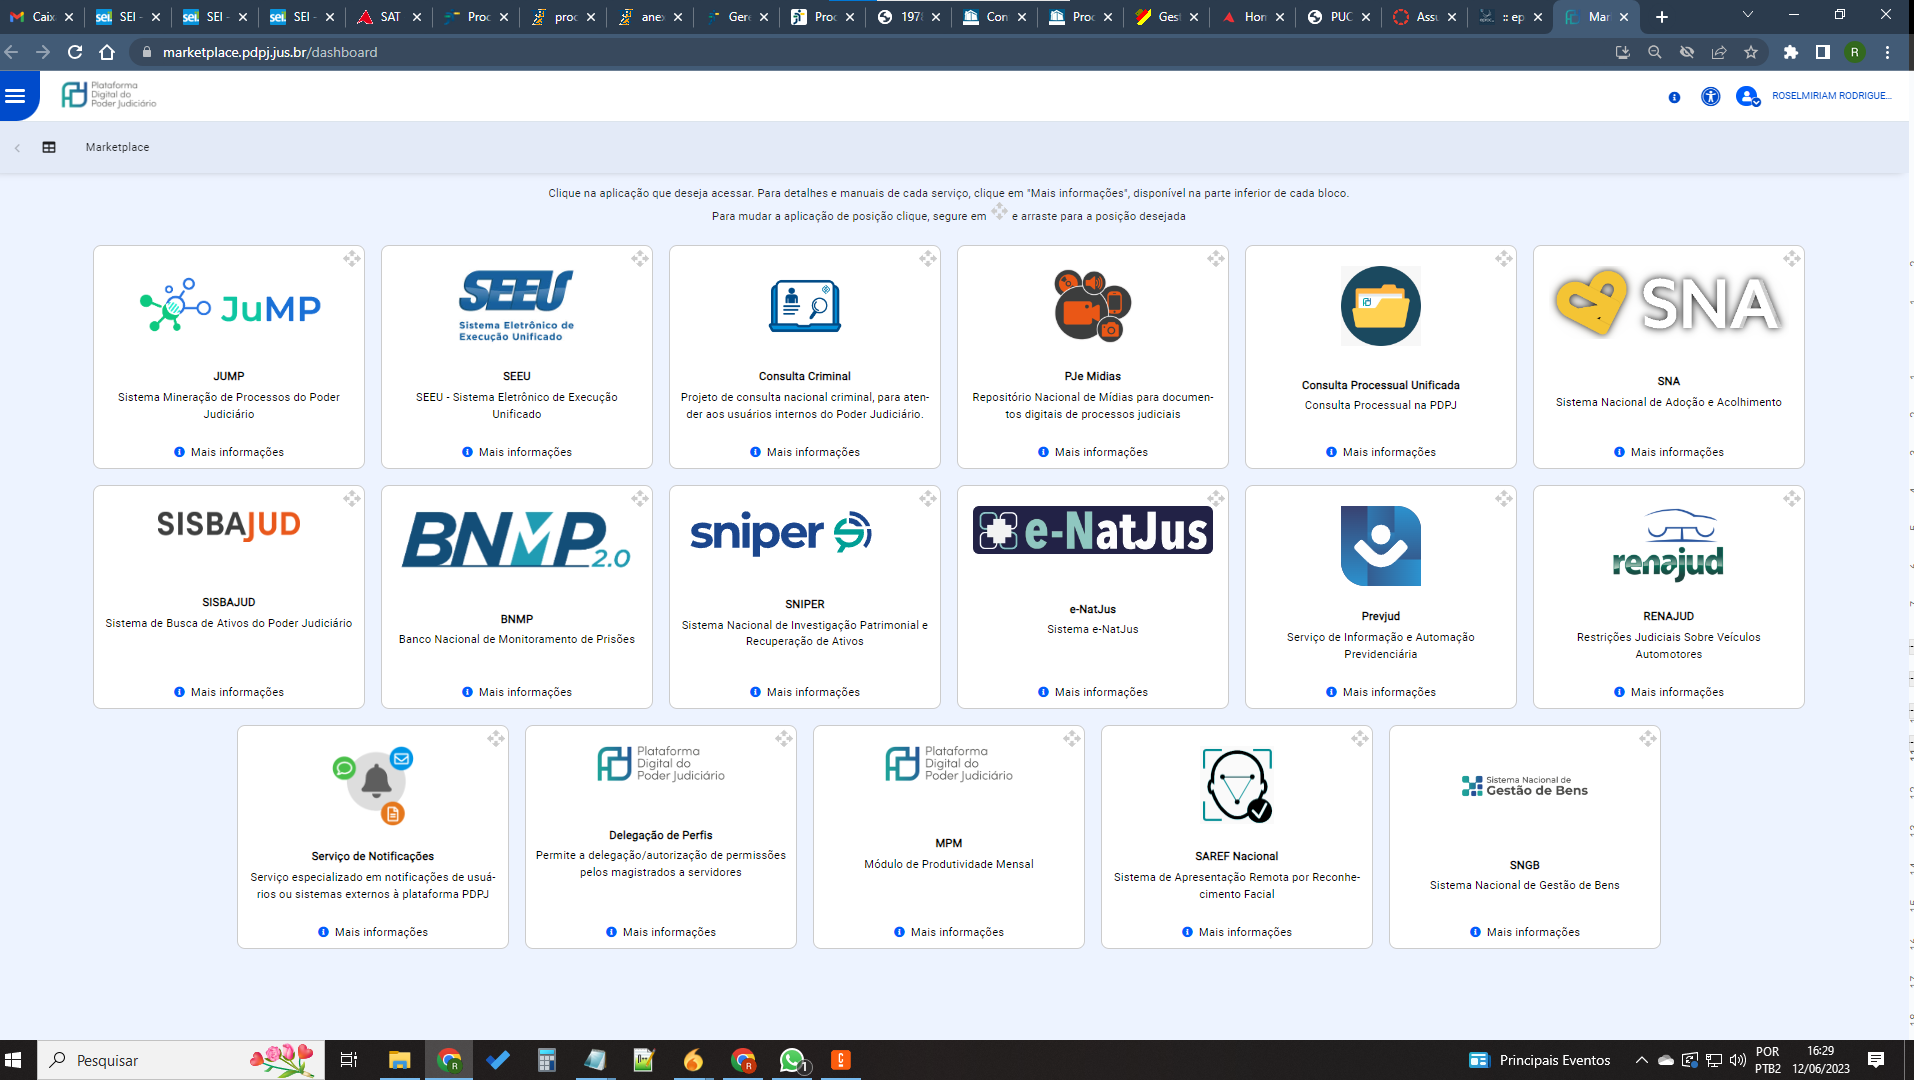Click the Windows Pesquisar search box
Viewport: 1914px width, 1080px height.
pyautogui.click(x=181, y=1060)
